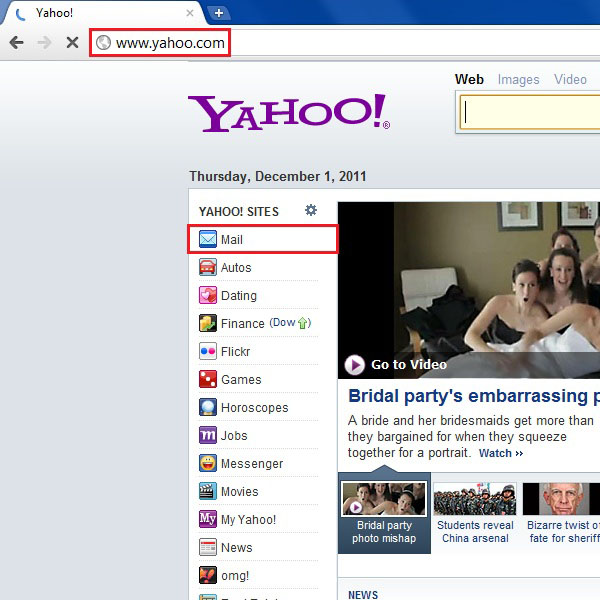The width and height of the screenshot is (600, 600).
Task: Click the main bridal party video image
Action: tap(469, 290)
